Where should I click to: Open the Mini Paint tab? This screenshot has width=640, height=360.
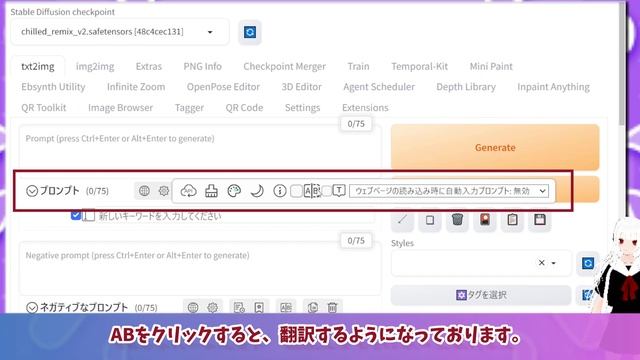click(491, 66)
